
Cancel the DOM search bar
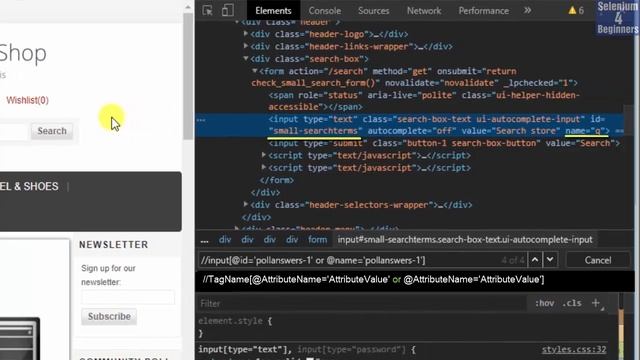pos(598,260)
